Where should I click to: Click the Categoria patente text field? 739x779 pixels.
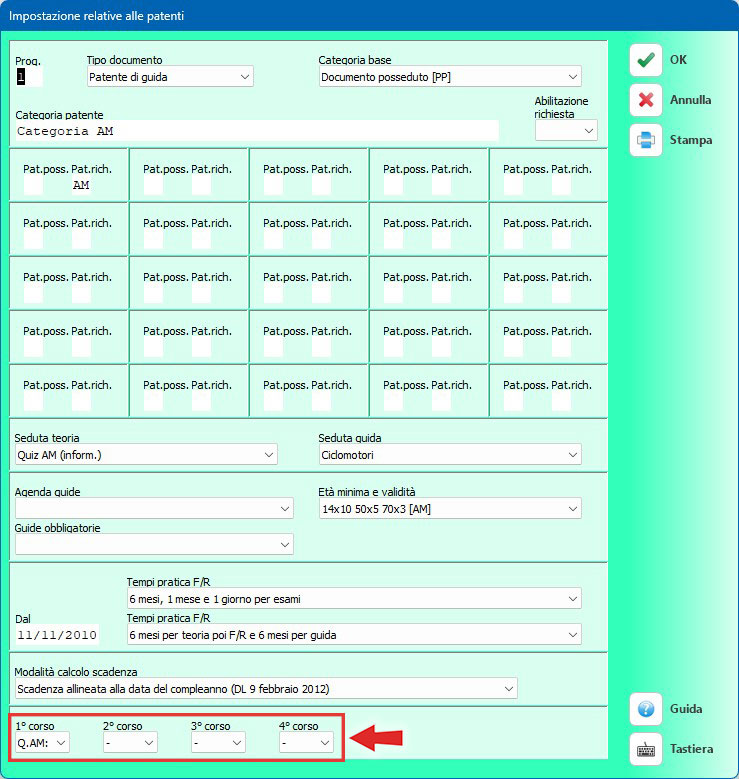257,131
